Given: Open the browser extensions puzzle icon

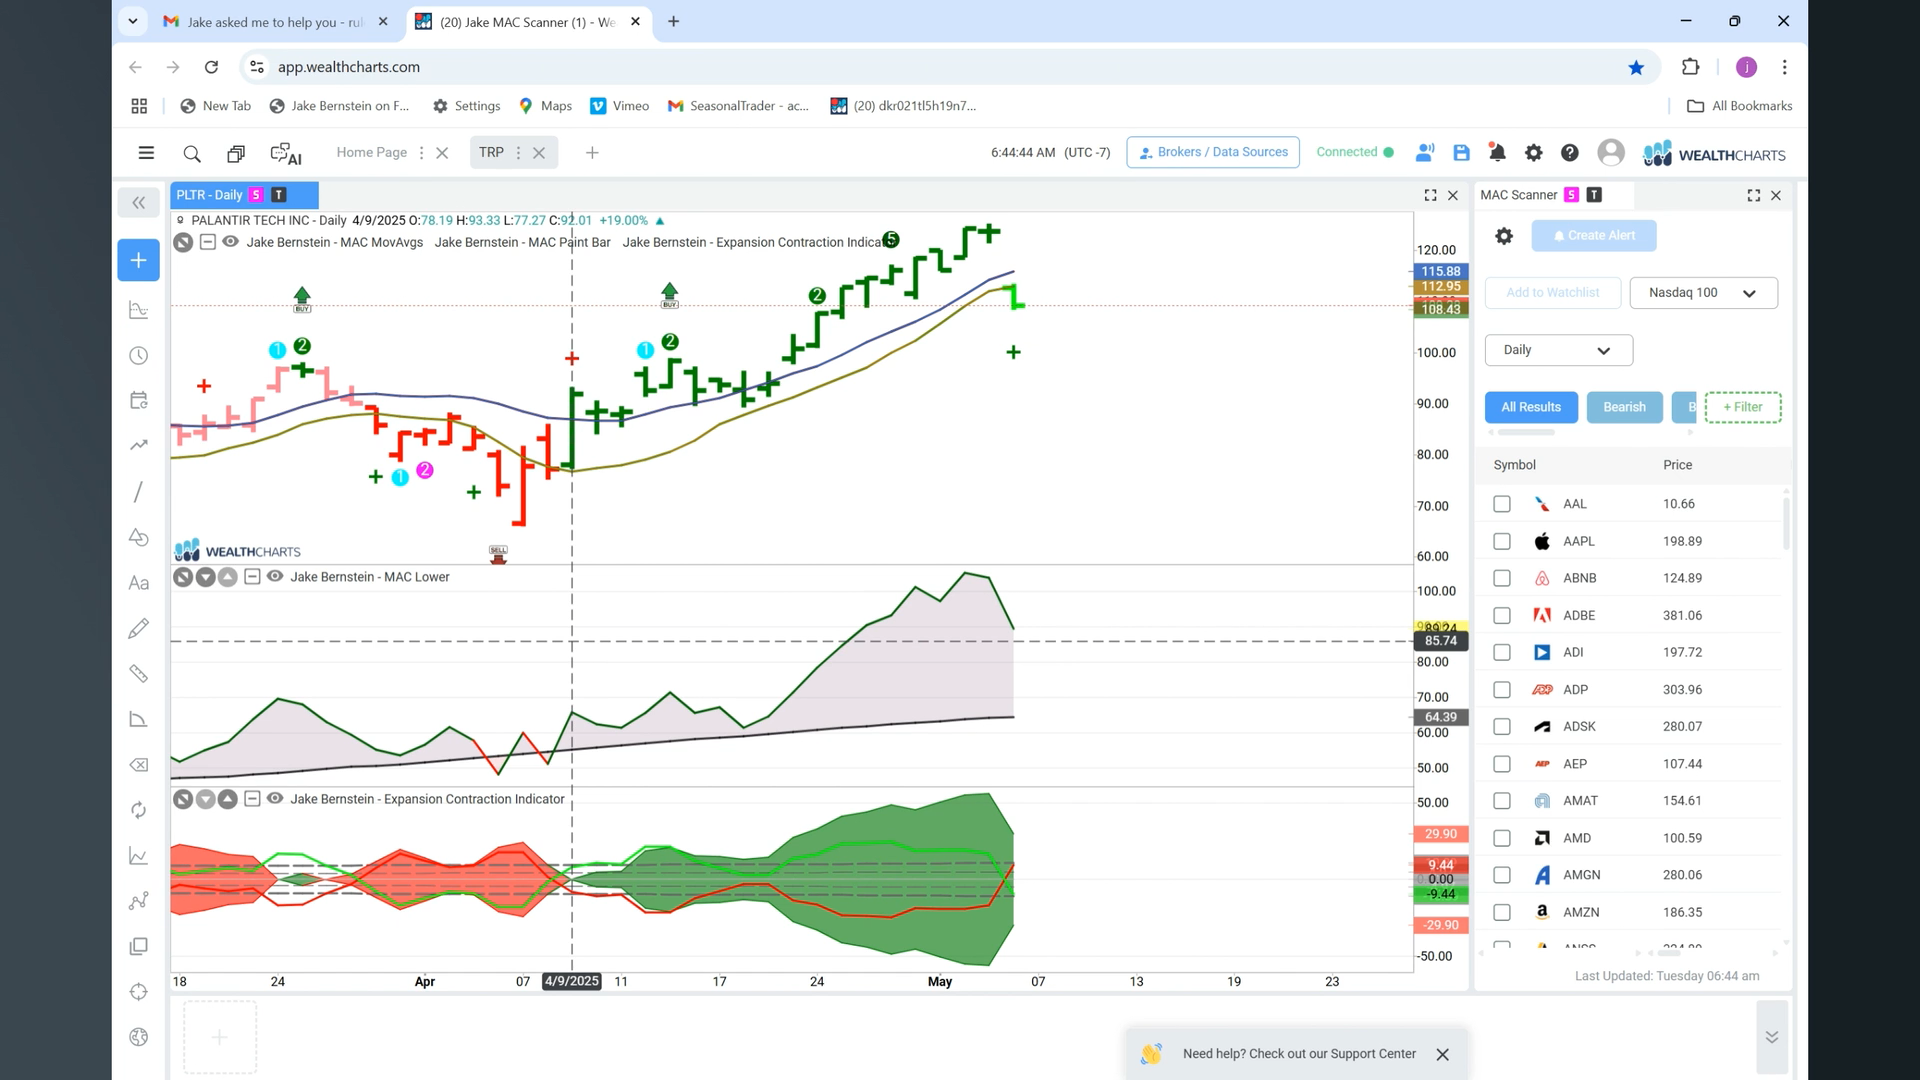Looking at the screenshot, I should (x=1690, y=67).
